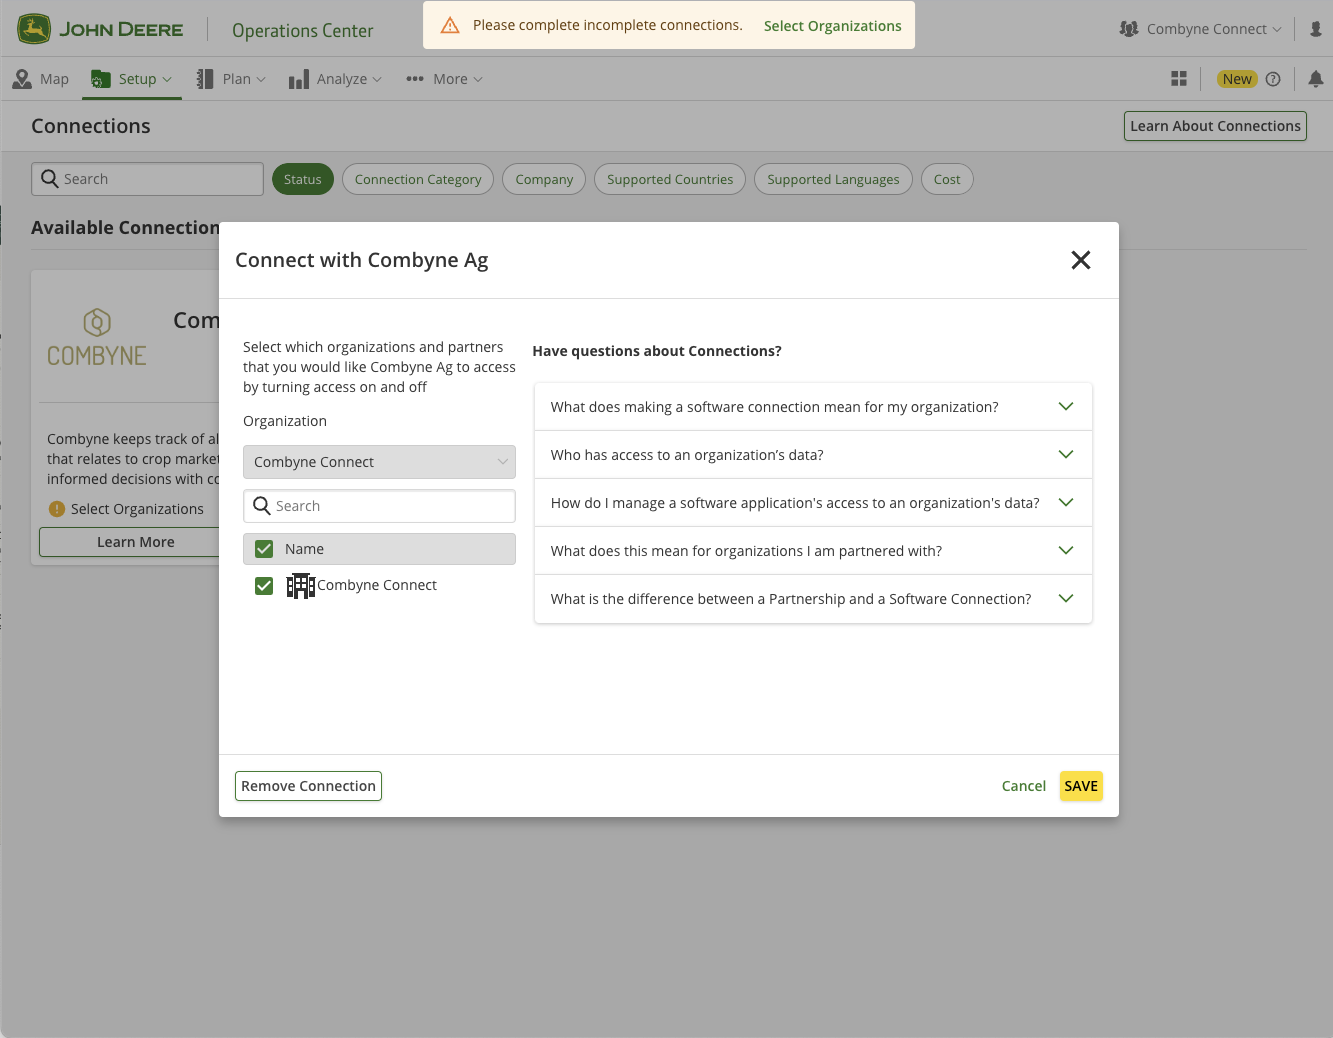Click the warning triangle icon in the banner
Screen dimensions: 1333x1038
(450, 25)
